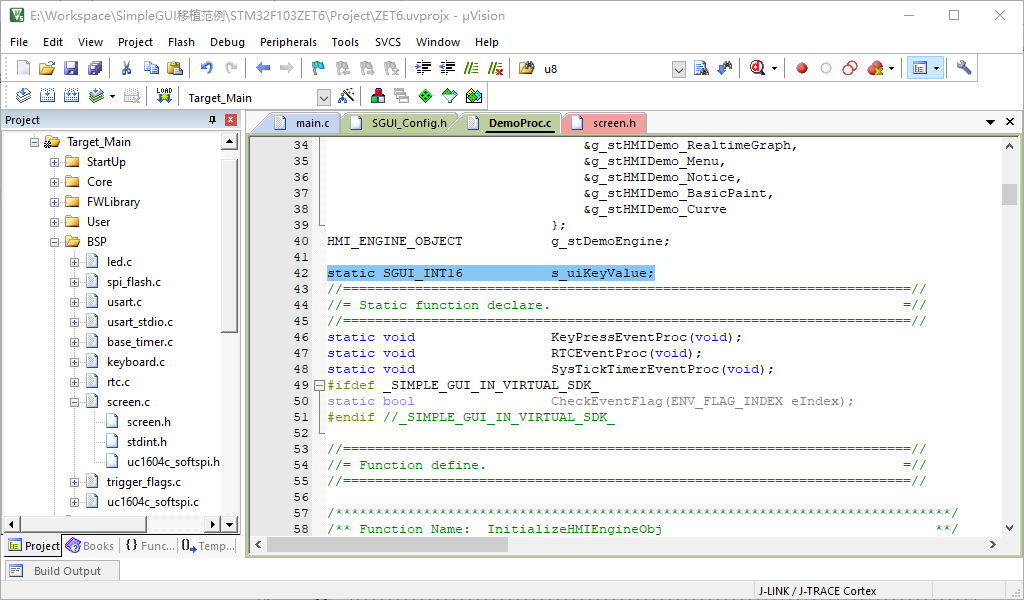Create a new file with New icon

tap(24, 68)
